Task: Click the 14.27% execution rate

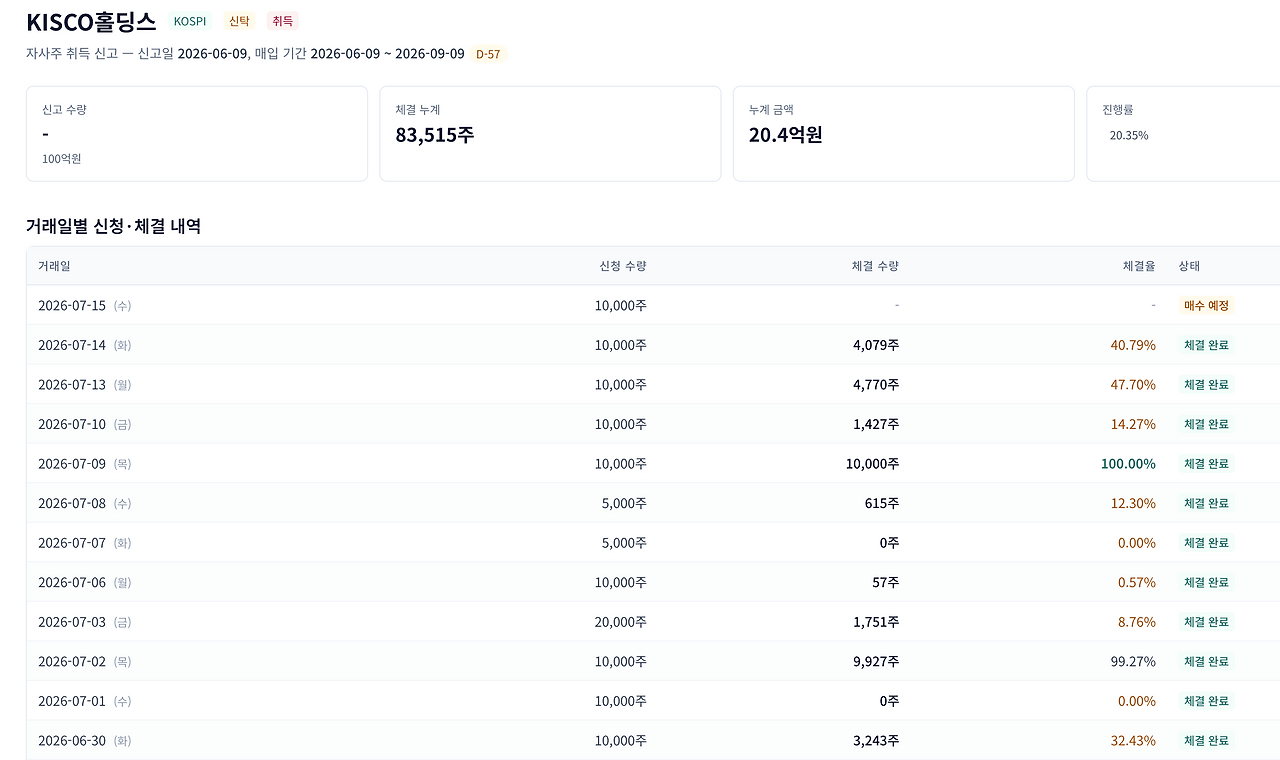Action: [1133, 424]
